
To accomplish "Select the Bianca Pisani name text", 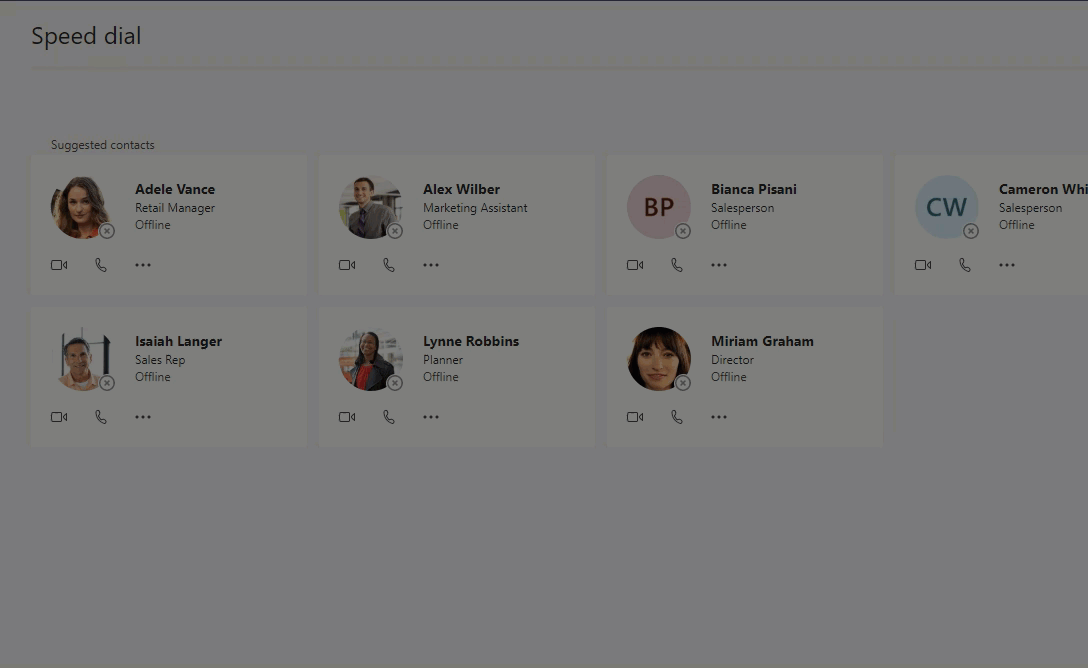I will tap(754, 189).
